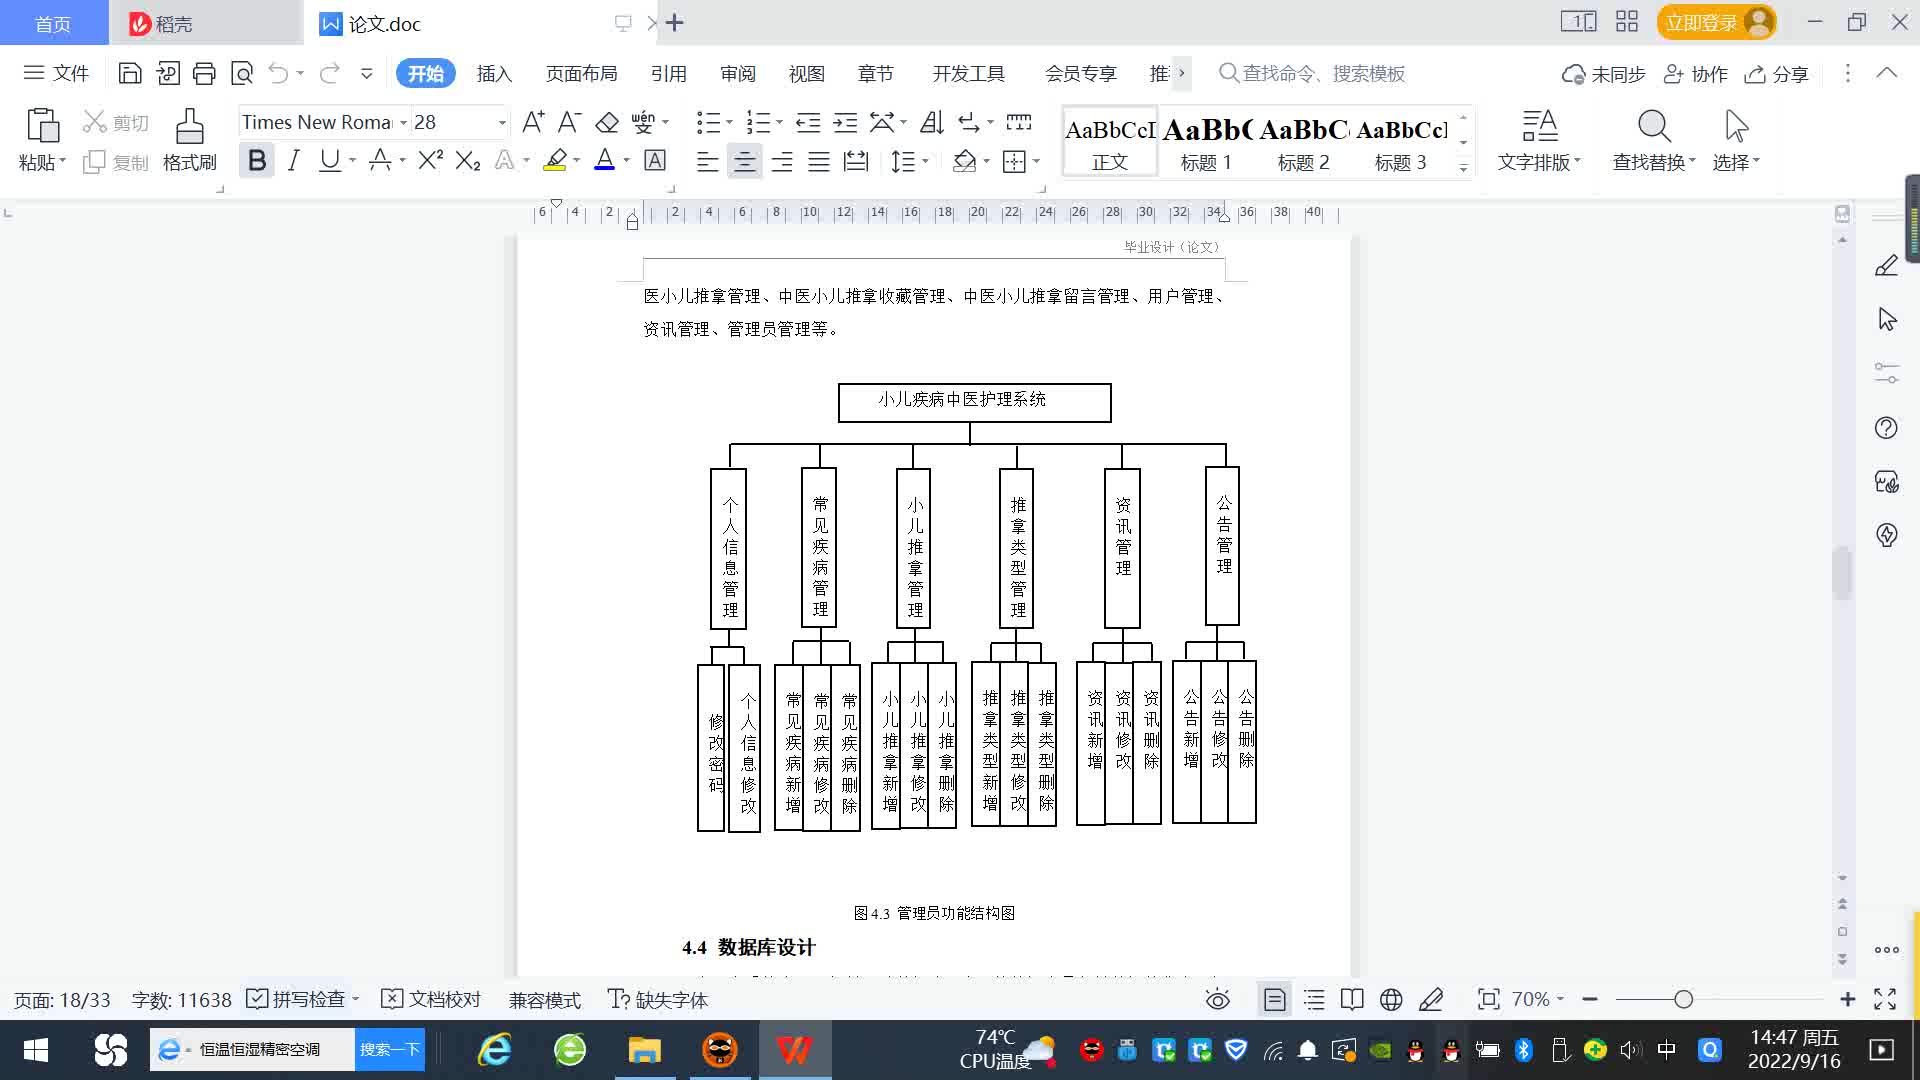Click the zoom slider handle

tap(1683, 999)
